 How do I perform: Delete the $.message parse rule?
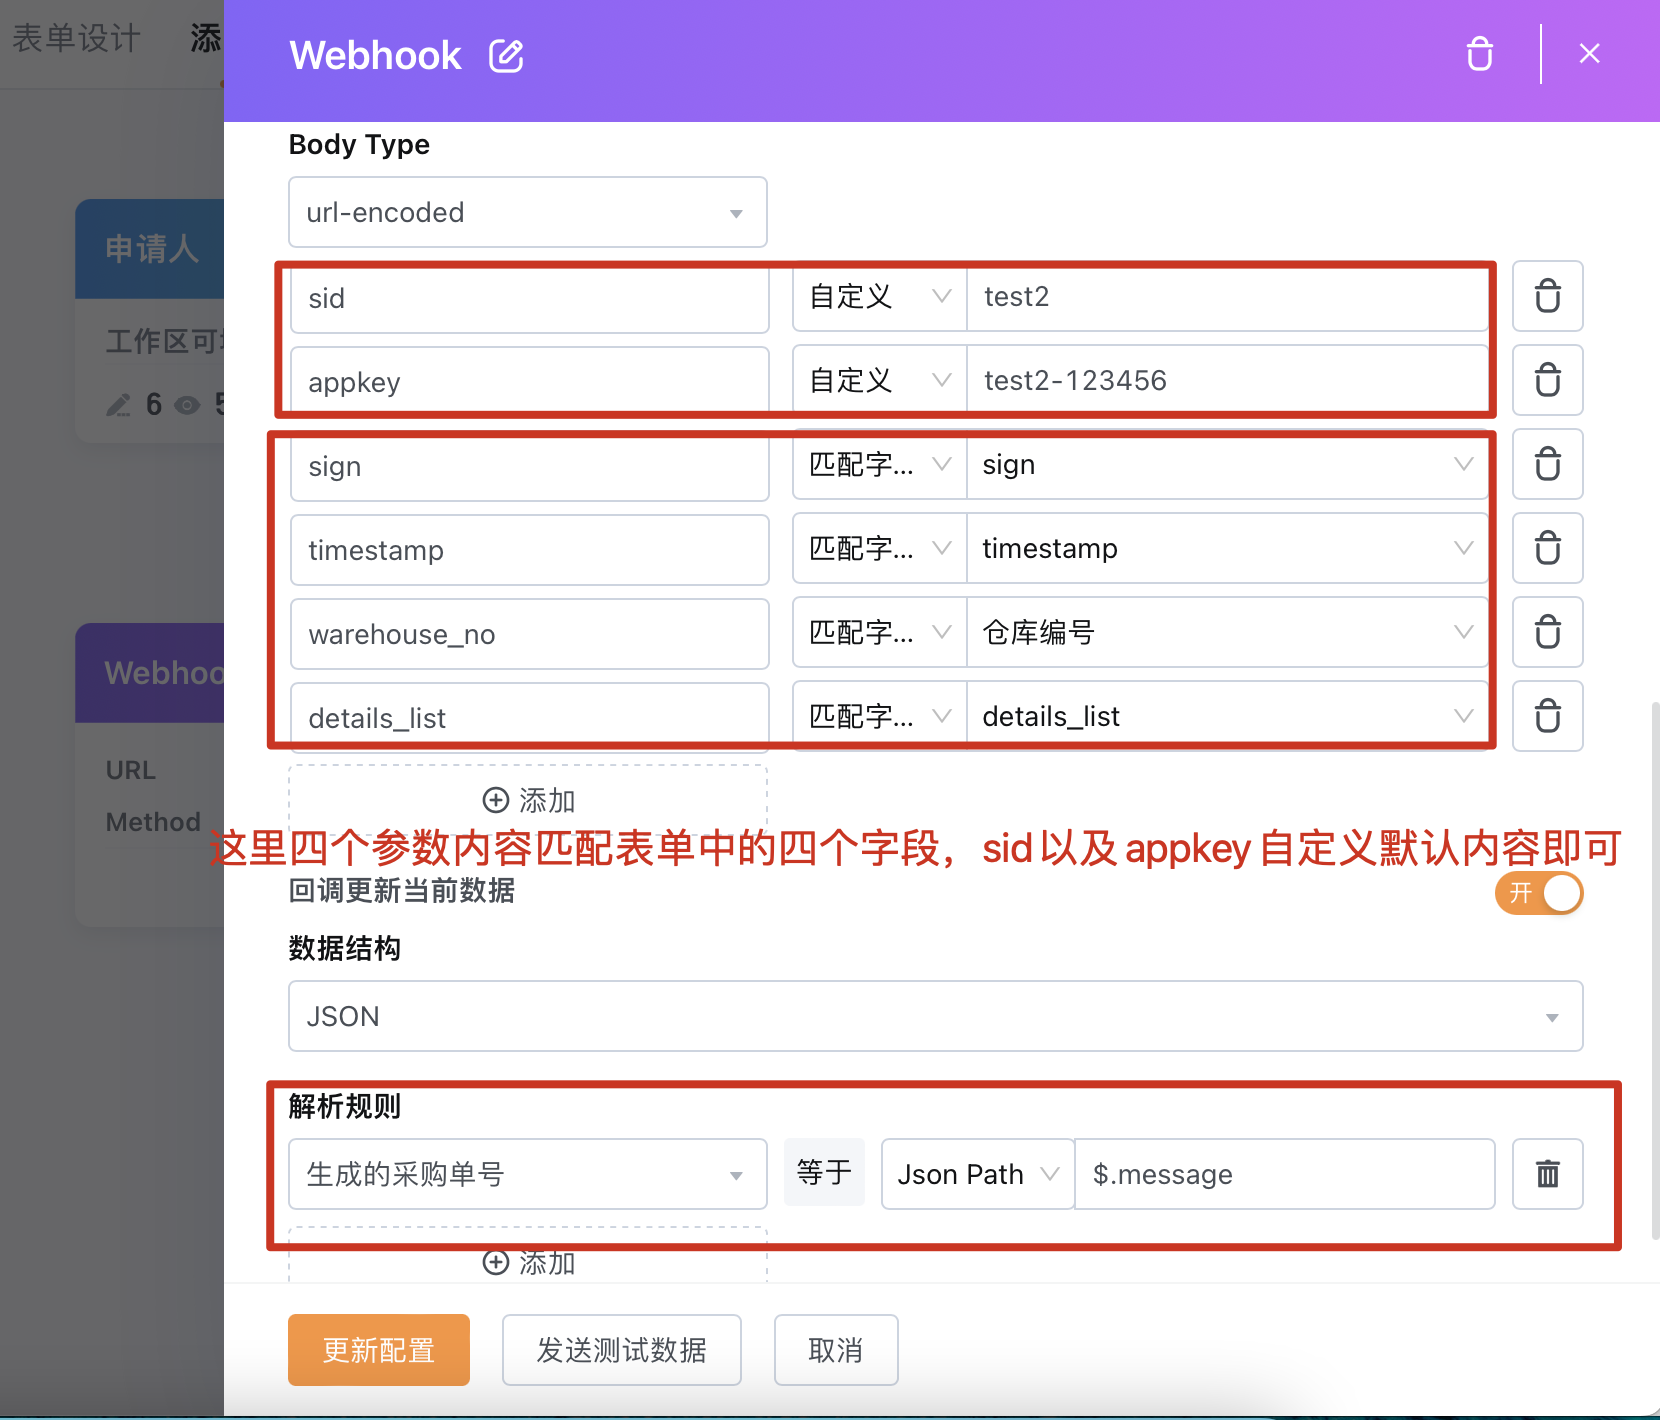[x=1547, y=1174]
